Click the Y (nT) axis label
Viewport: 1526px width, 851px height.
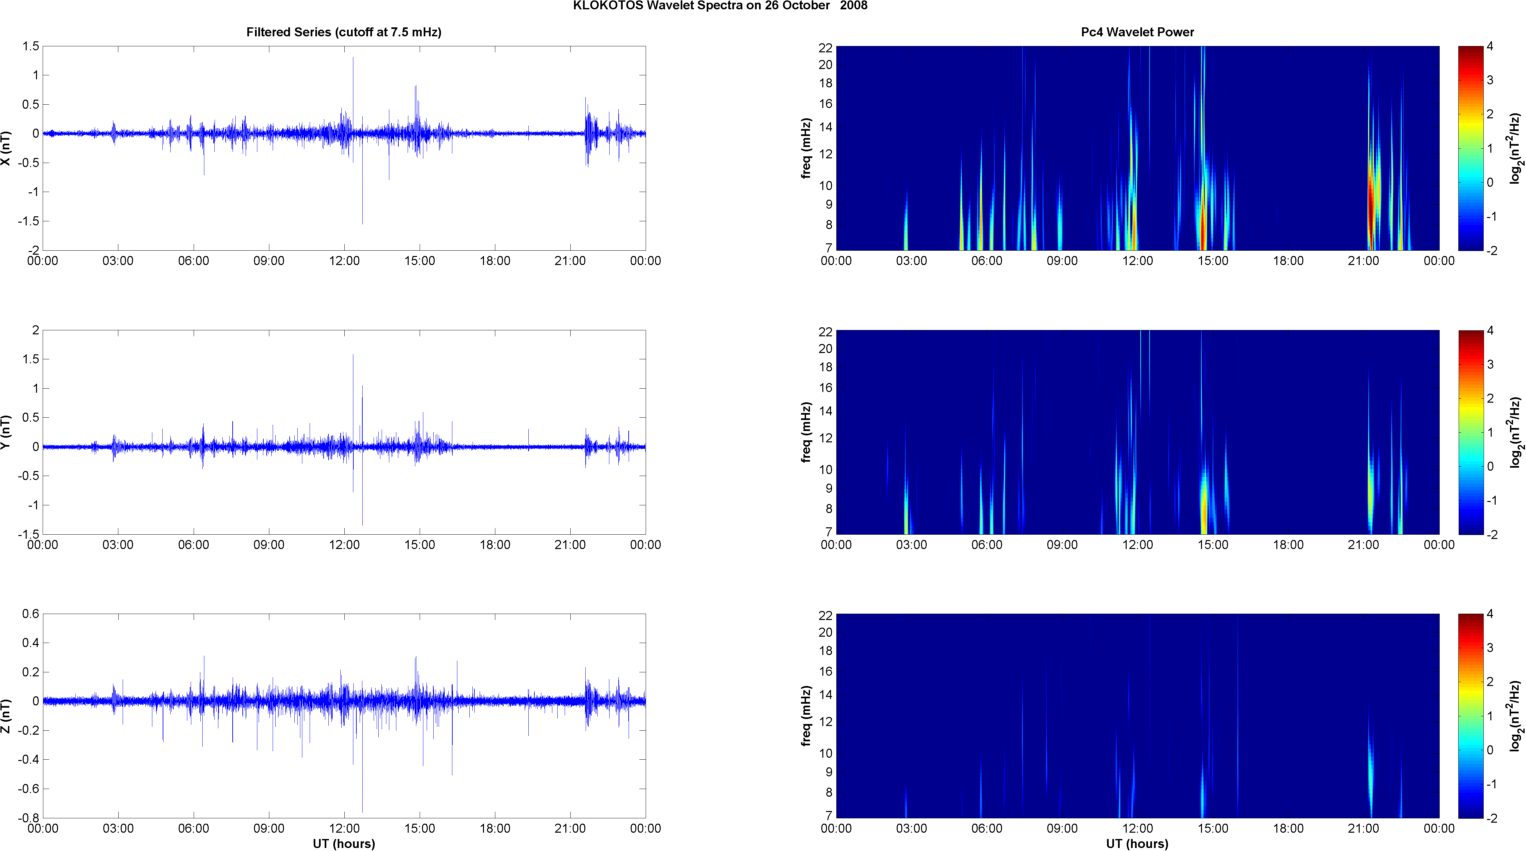click(x=8, y=431)
